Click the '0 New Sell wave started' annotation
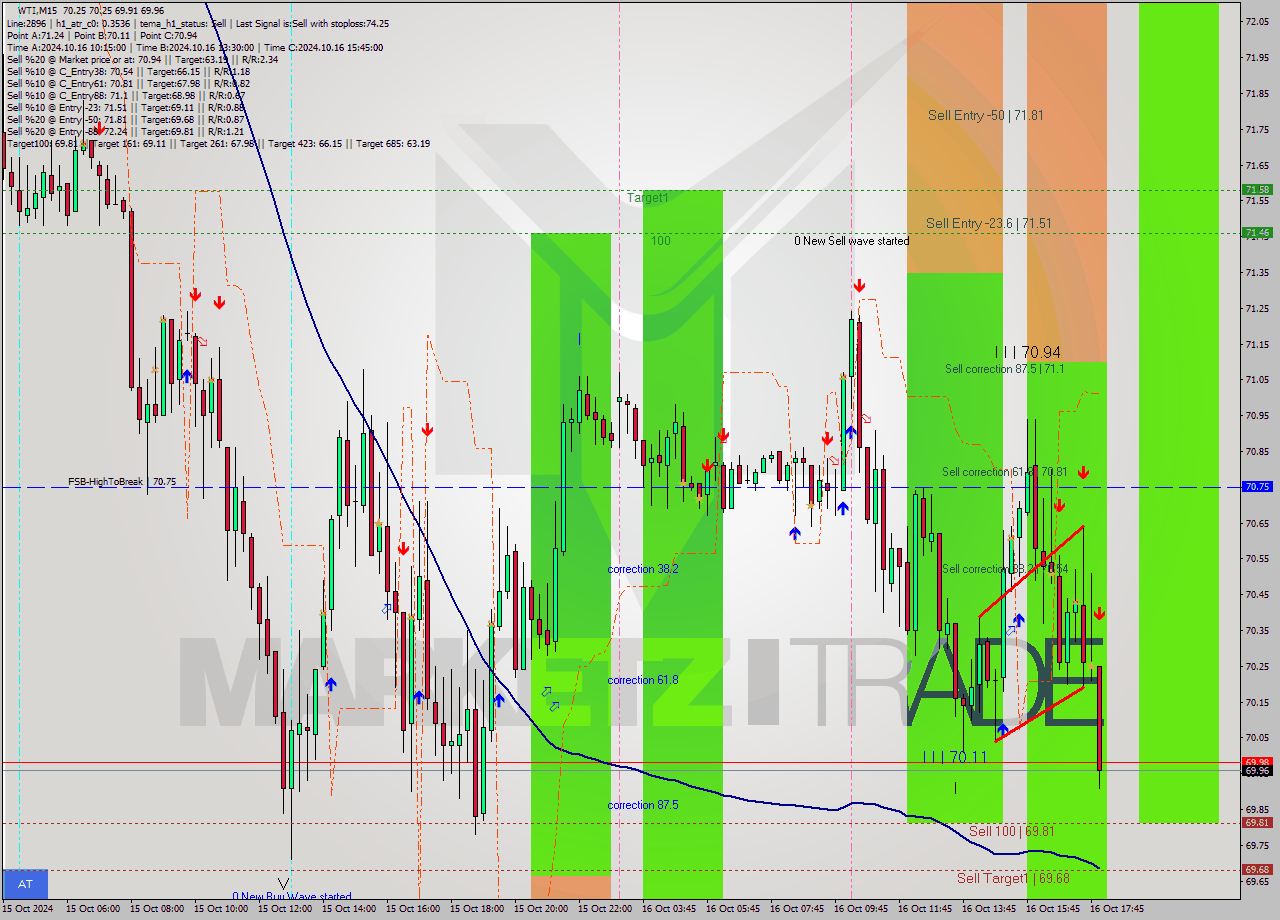This screenshot has height=920, width=1280. [x=852, y=241]
